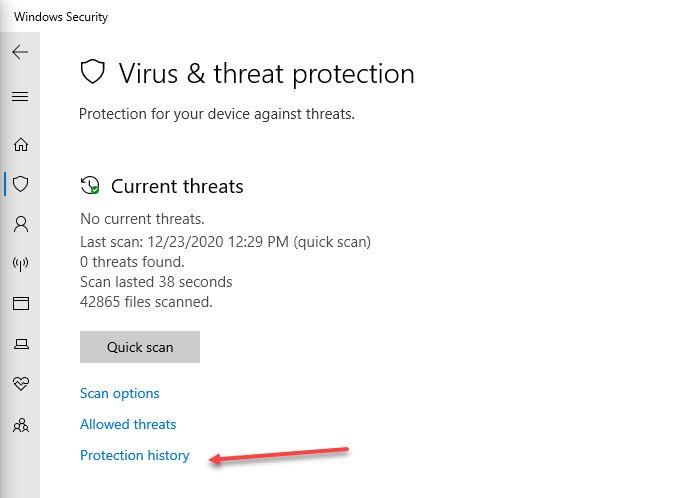Image resolution: width=700 pixels, height=498 pixels.
Task: Open the Allowed threats link
Action: coord(128,424)
